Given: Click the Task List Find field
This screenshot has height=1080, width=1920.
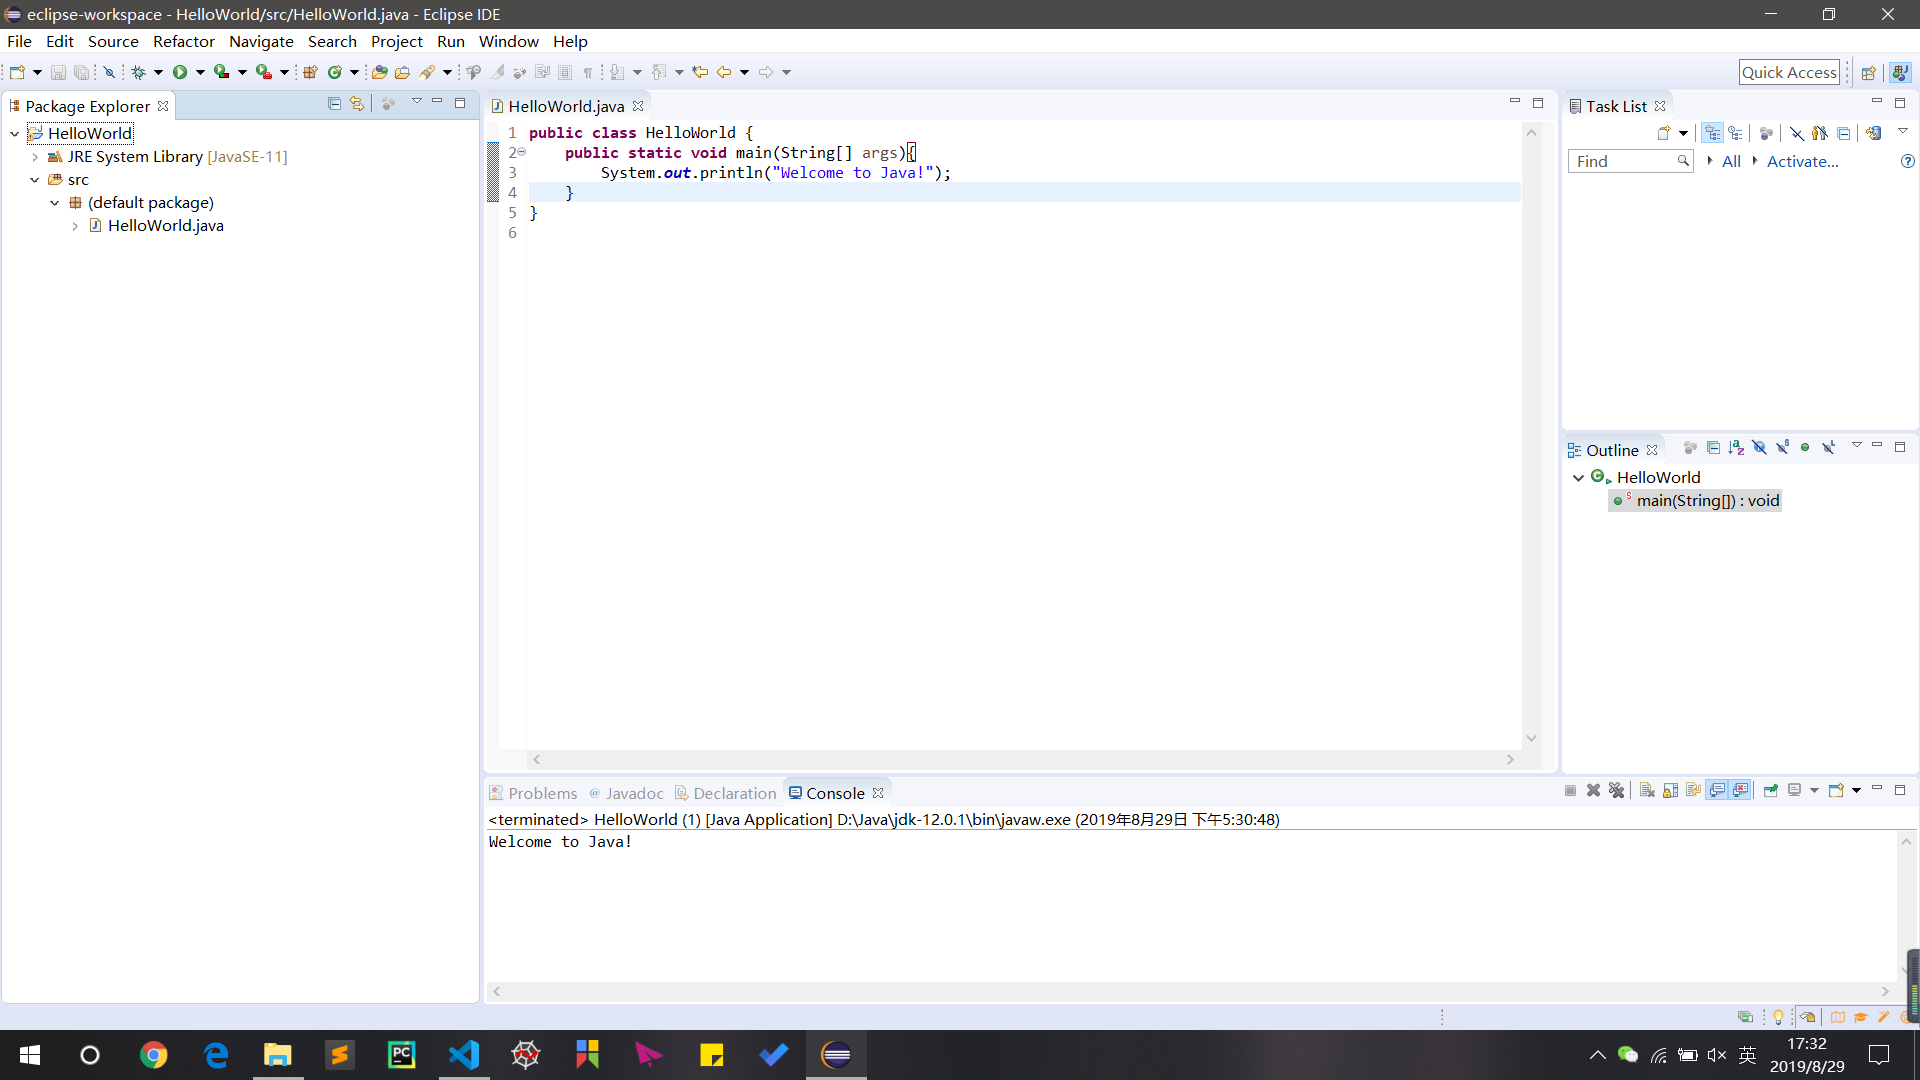Looking at the screenshot, I should coord(1622,161).
